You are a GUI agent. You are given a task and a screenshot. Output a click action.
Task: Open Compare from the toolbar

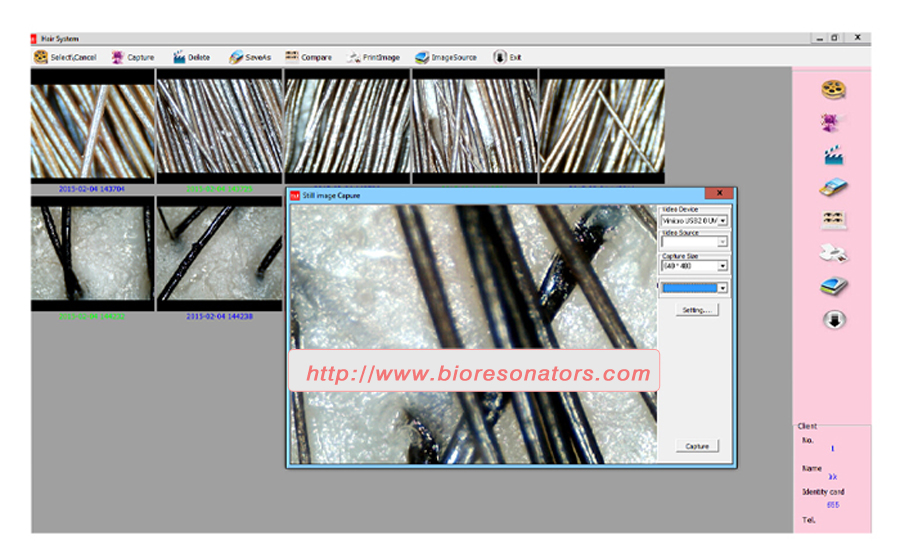pos(308,57)
